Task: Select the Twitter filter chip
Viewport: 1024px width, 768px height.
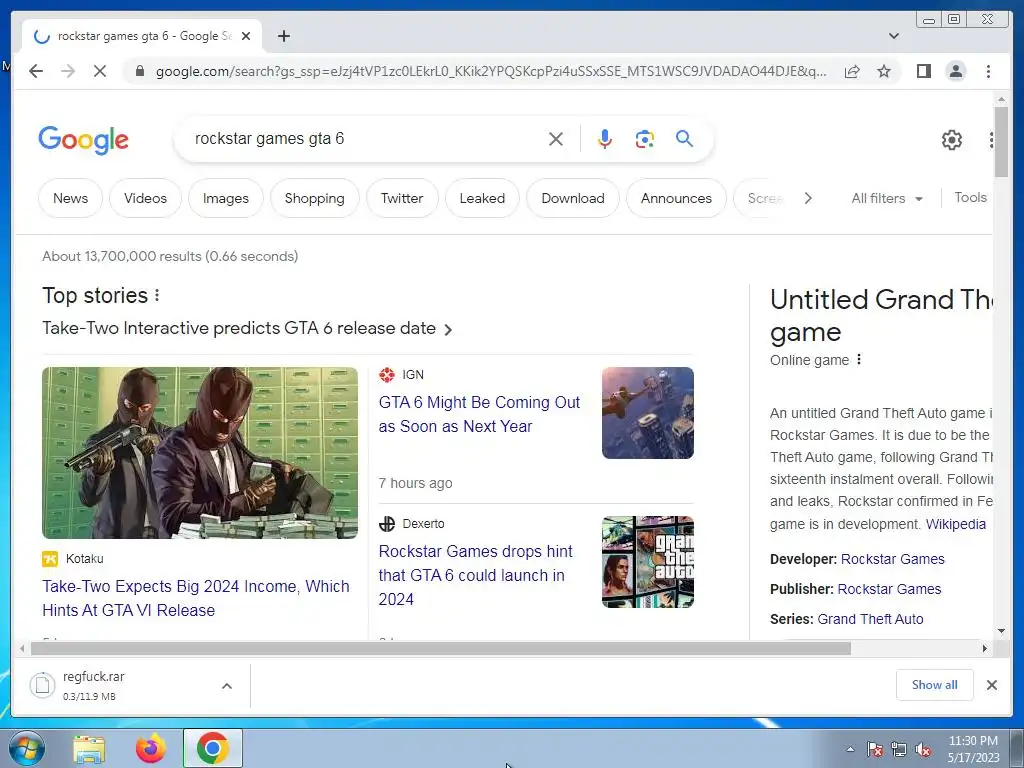Action: [x=402, y=198]
